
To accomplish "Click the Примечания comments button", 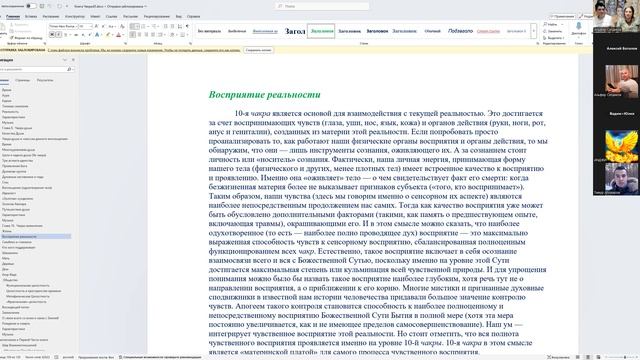I will point(562,16).
